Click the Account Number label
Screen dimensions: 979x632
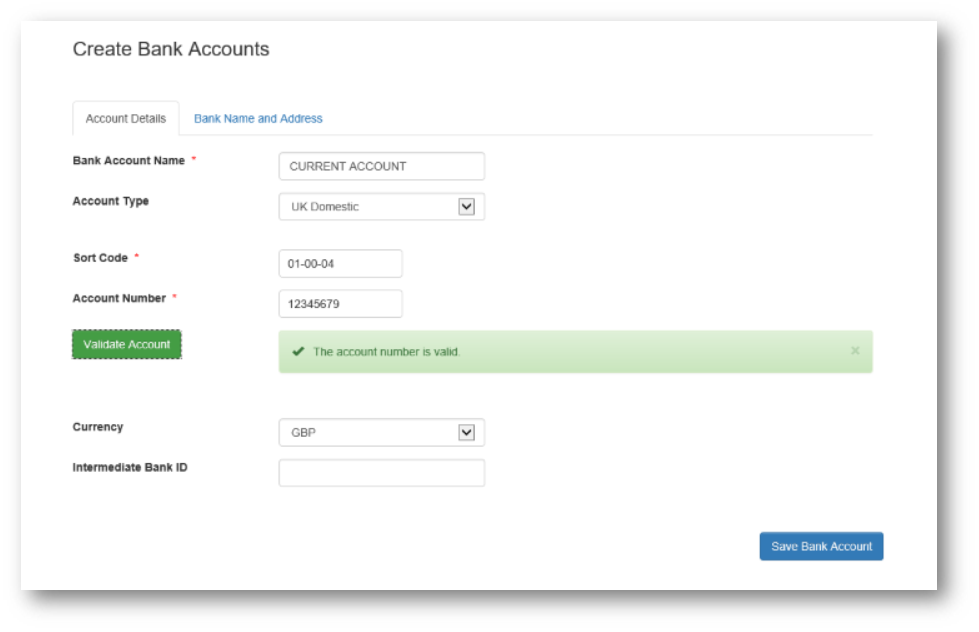tap(119, 299)
